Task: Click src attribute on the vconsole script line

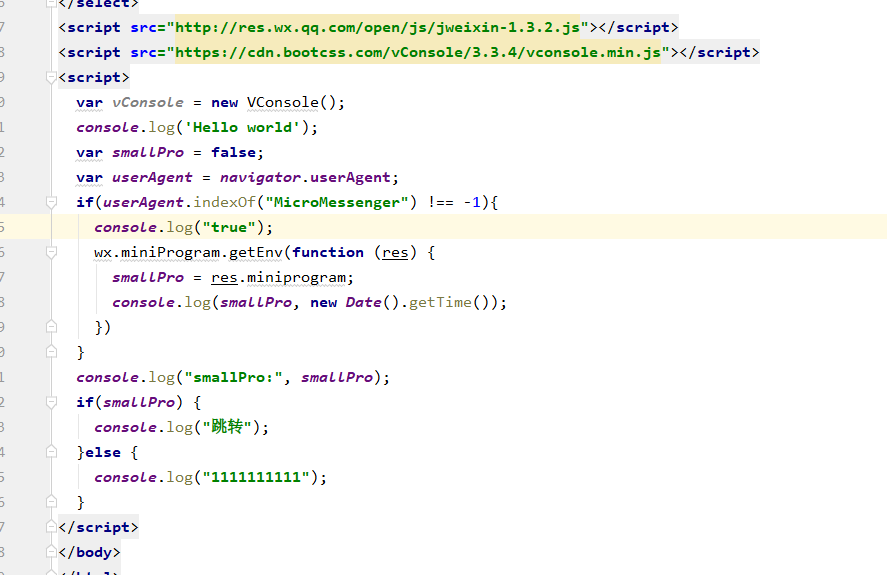Action: (144, 53)
